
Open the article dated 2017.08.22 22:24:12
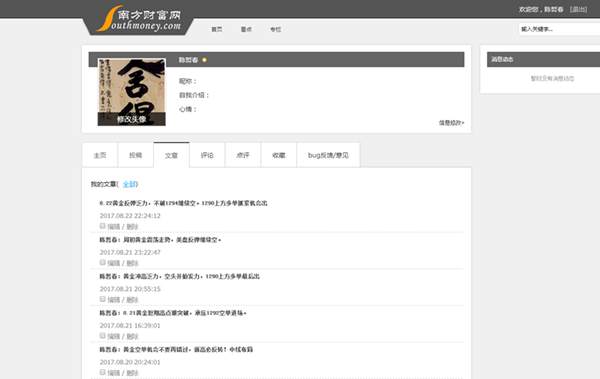point(183,203)
